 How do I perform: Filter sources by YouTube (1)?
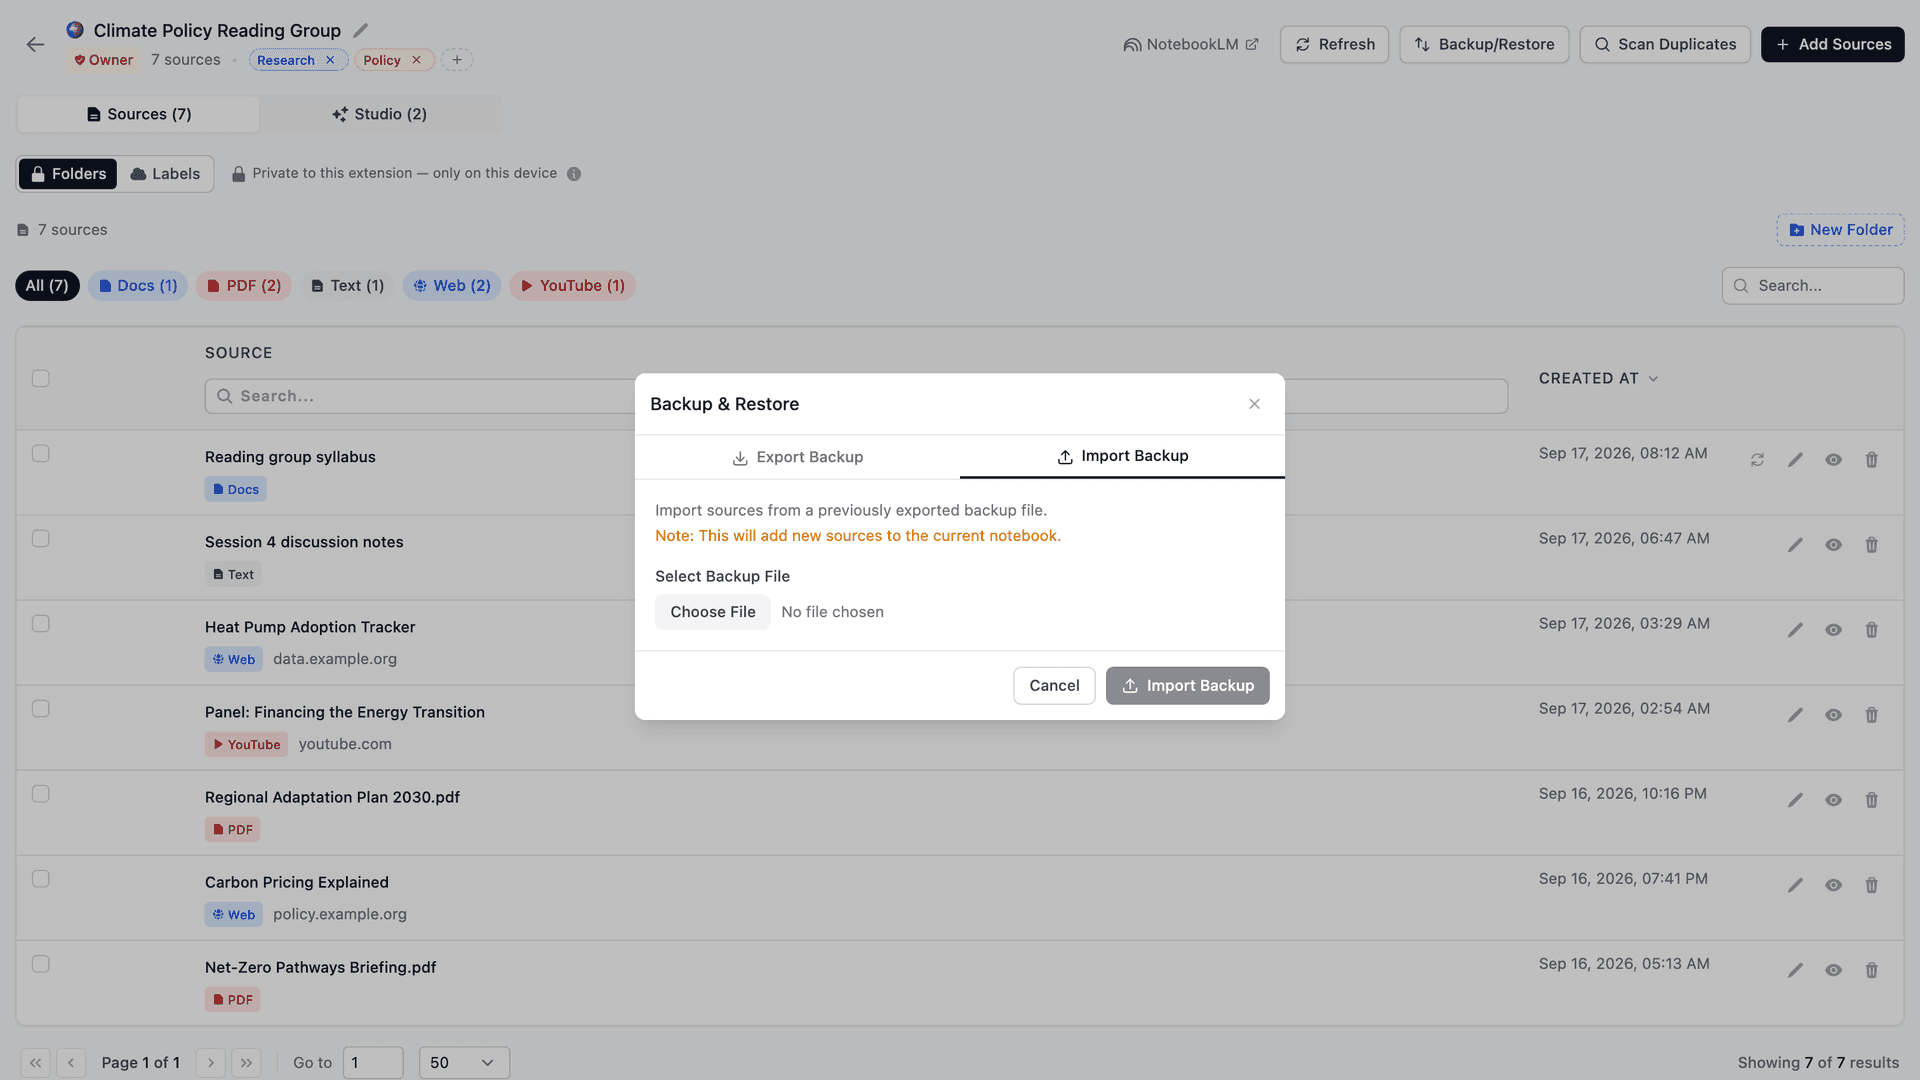point(572,286)
